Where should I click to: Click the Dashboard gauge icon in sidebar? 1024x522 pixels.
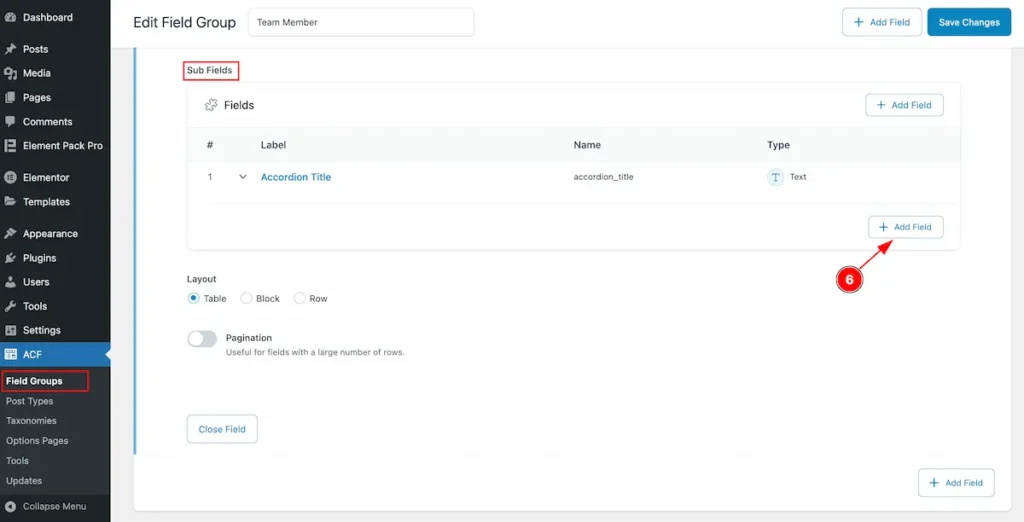coord(11,17)
